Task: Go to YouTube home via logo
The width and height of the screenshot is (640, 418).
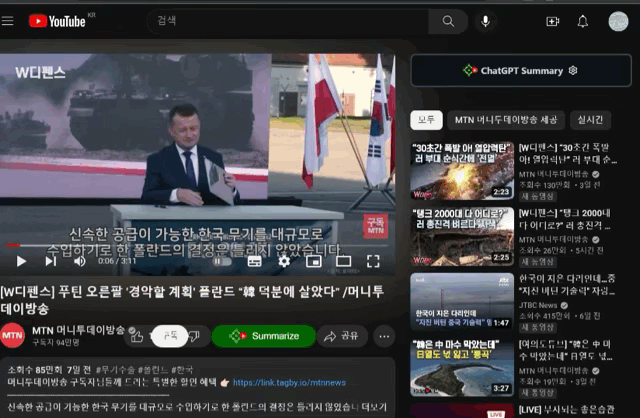Action: [x=57, y=21]
